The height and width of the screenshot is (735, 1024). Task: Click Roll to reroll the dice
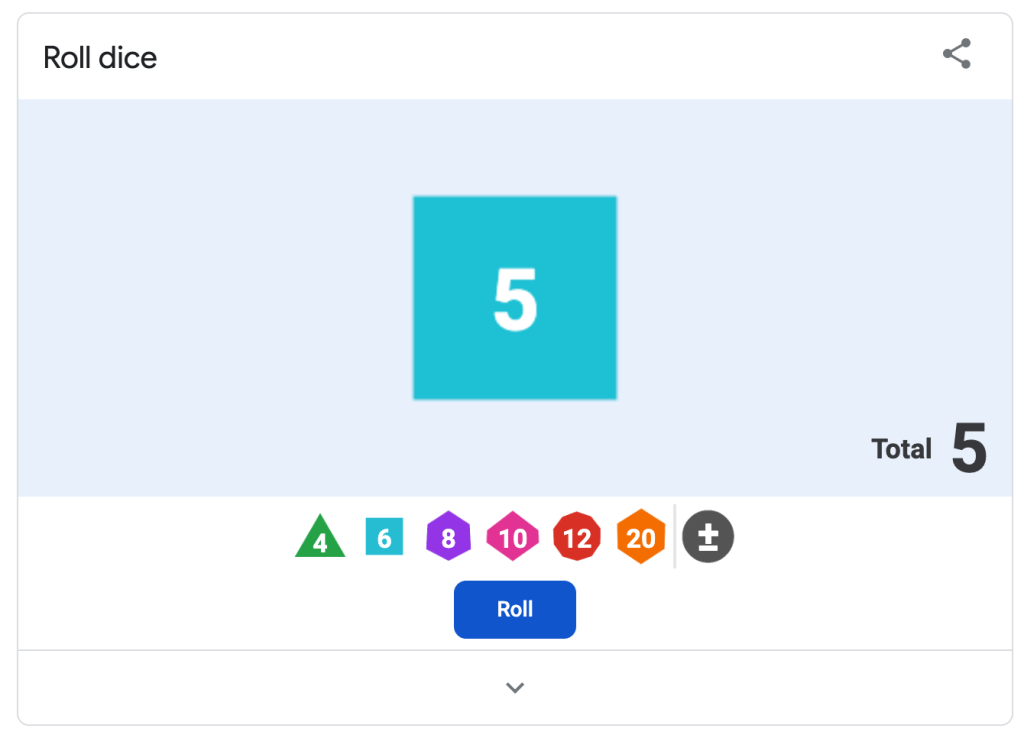click(514, 609)
